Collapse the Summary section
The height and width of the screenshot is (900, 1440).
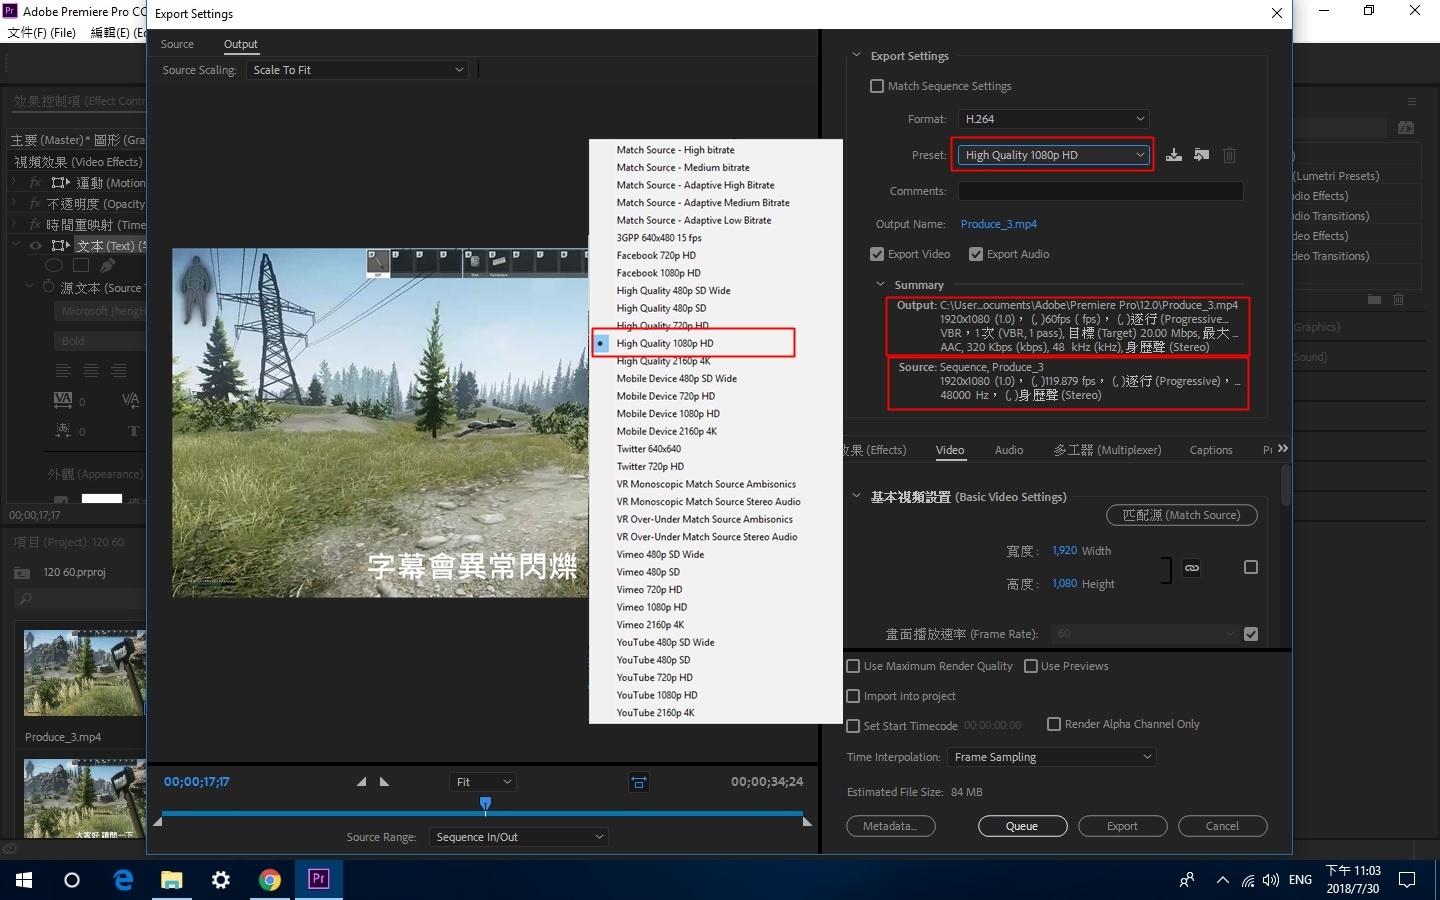(x=880, y=285)
